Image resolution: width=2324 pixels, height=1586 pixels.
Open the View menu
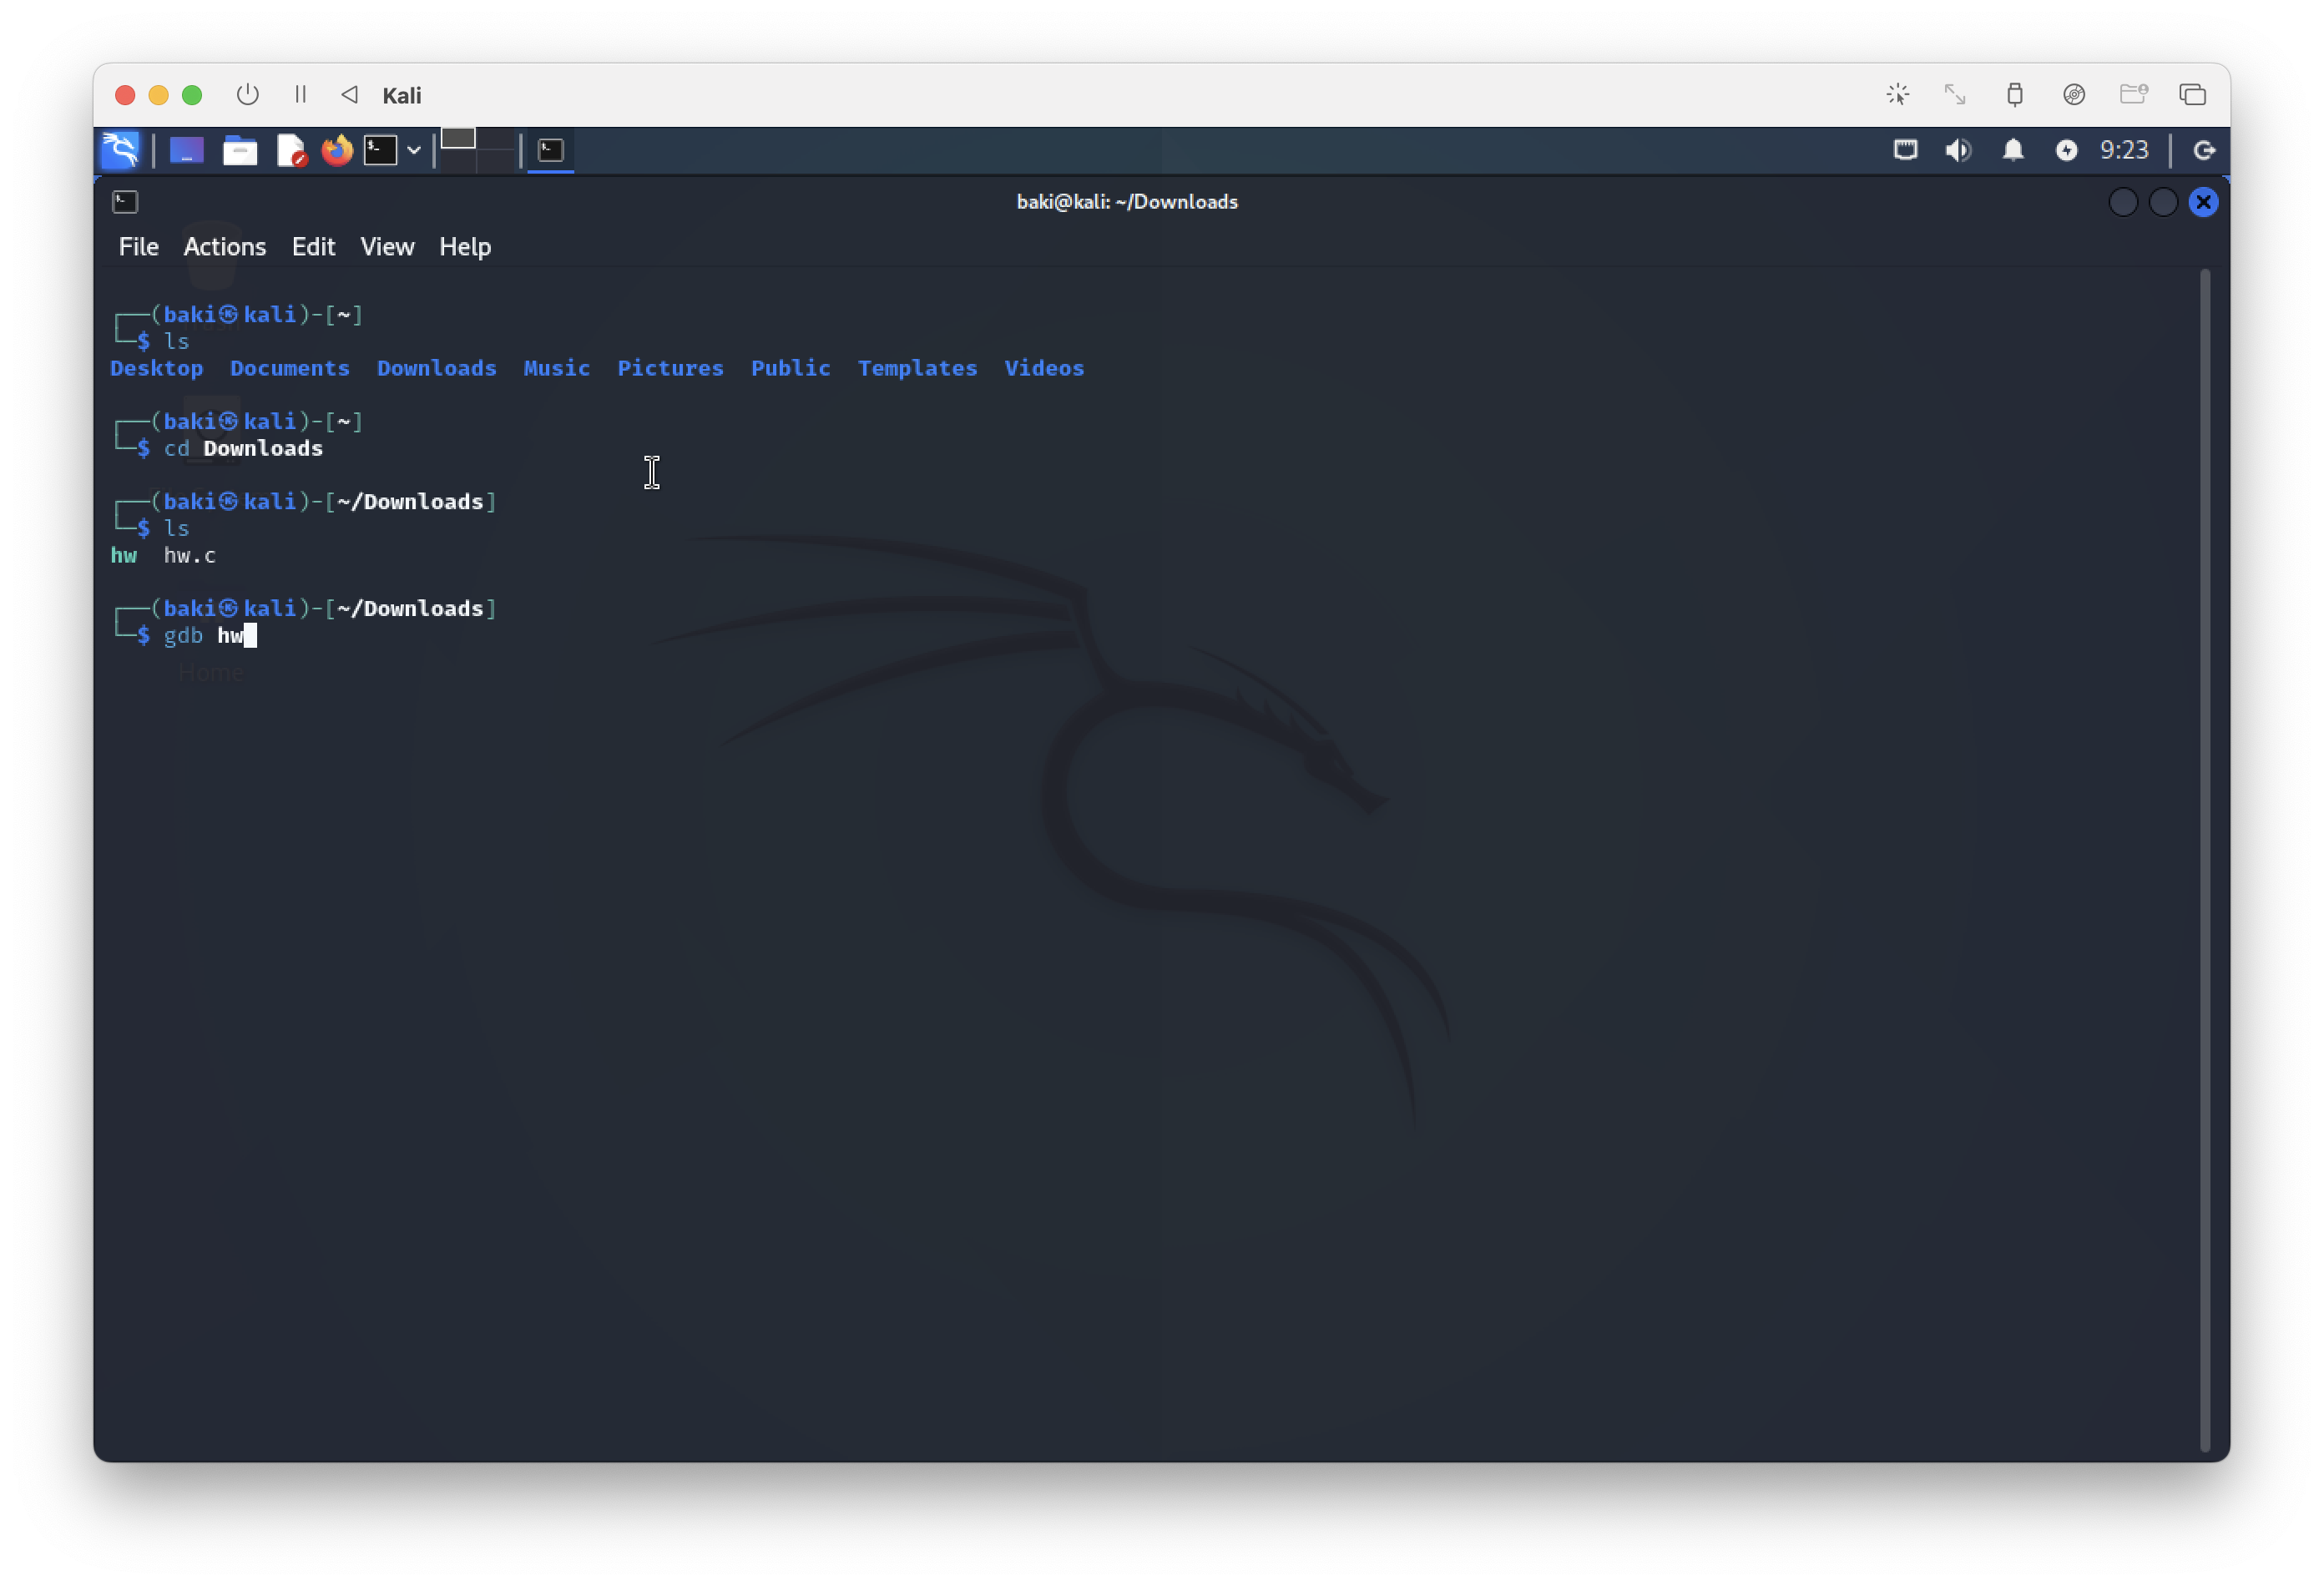click(387, 247)
